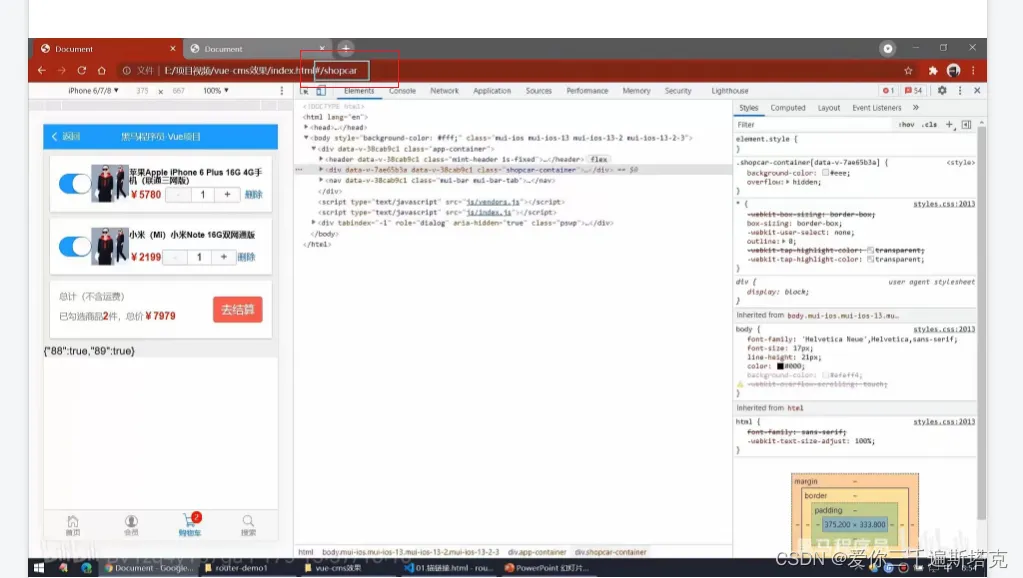Tap the search icon in app tab bar
1023x578 pixels.
(x=248, y=525)
